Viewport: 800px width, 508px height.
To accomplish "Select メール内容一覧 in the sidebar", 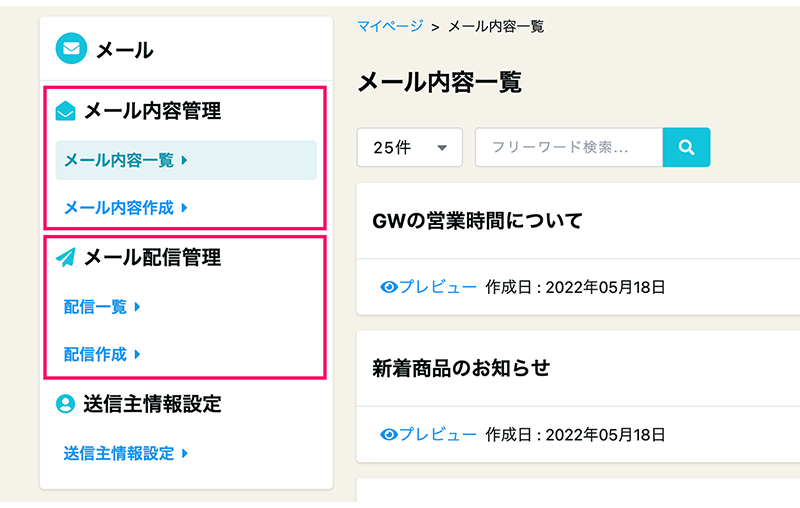I will pyautogui.click(x=119, y=160).
